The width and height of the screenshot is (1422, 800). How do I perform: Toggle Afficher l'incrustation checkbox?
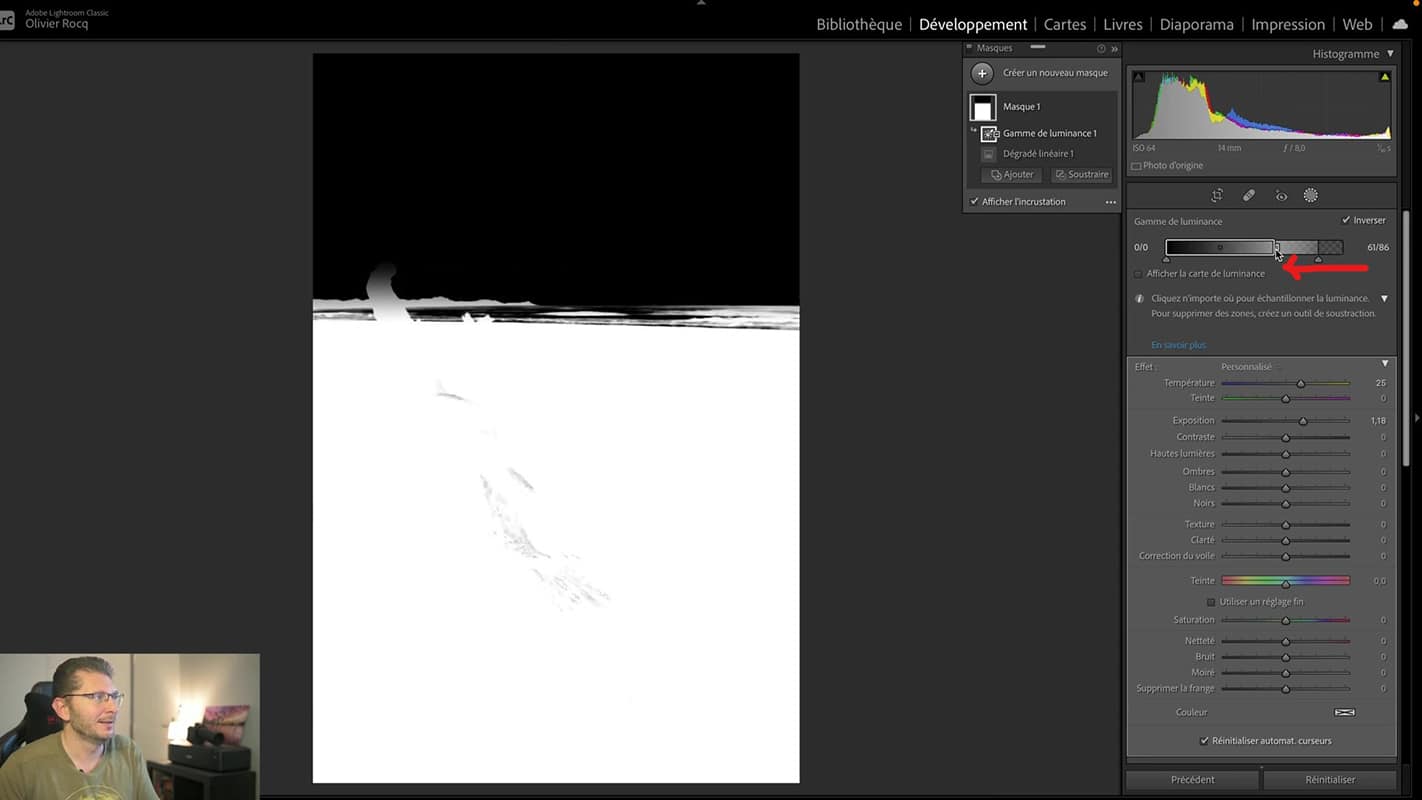pyautogui.click(x=975, y=202)
